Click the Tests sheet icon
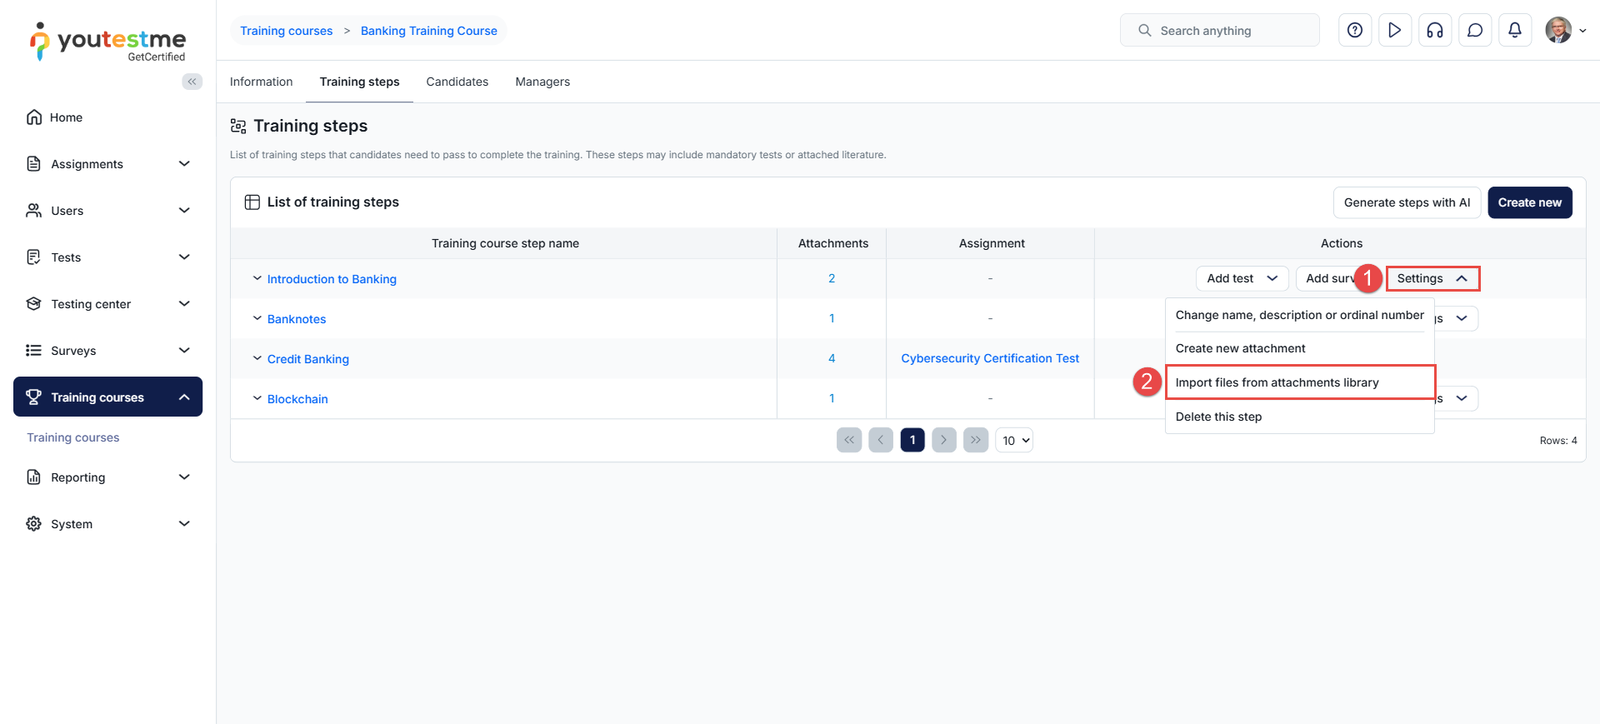The width and height of the screenshot is (1600, 724). pyautogui.click(x=34, y=257)
